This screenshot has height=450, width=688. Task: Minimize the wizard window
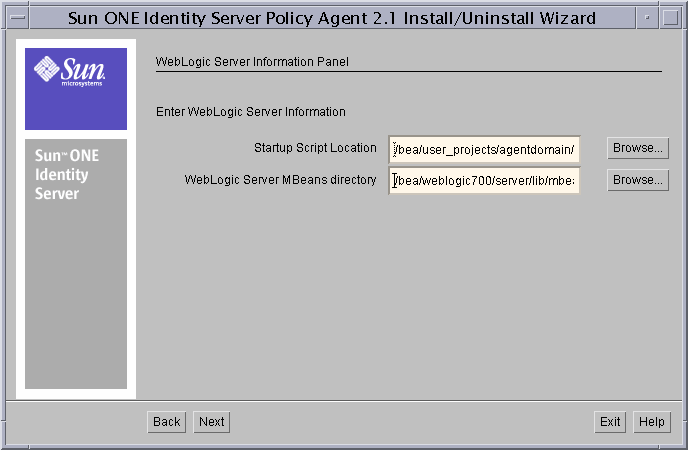[647, 18]
